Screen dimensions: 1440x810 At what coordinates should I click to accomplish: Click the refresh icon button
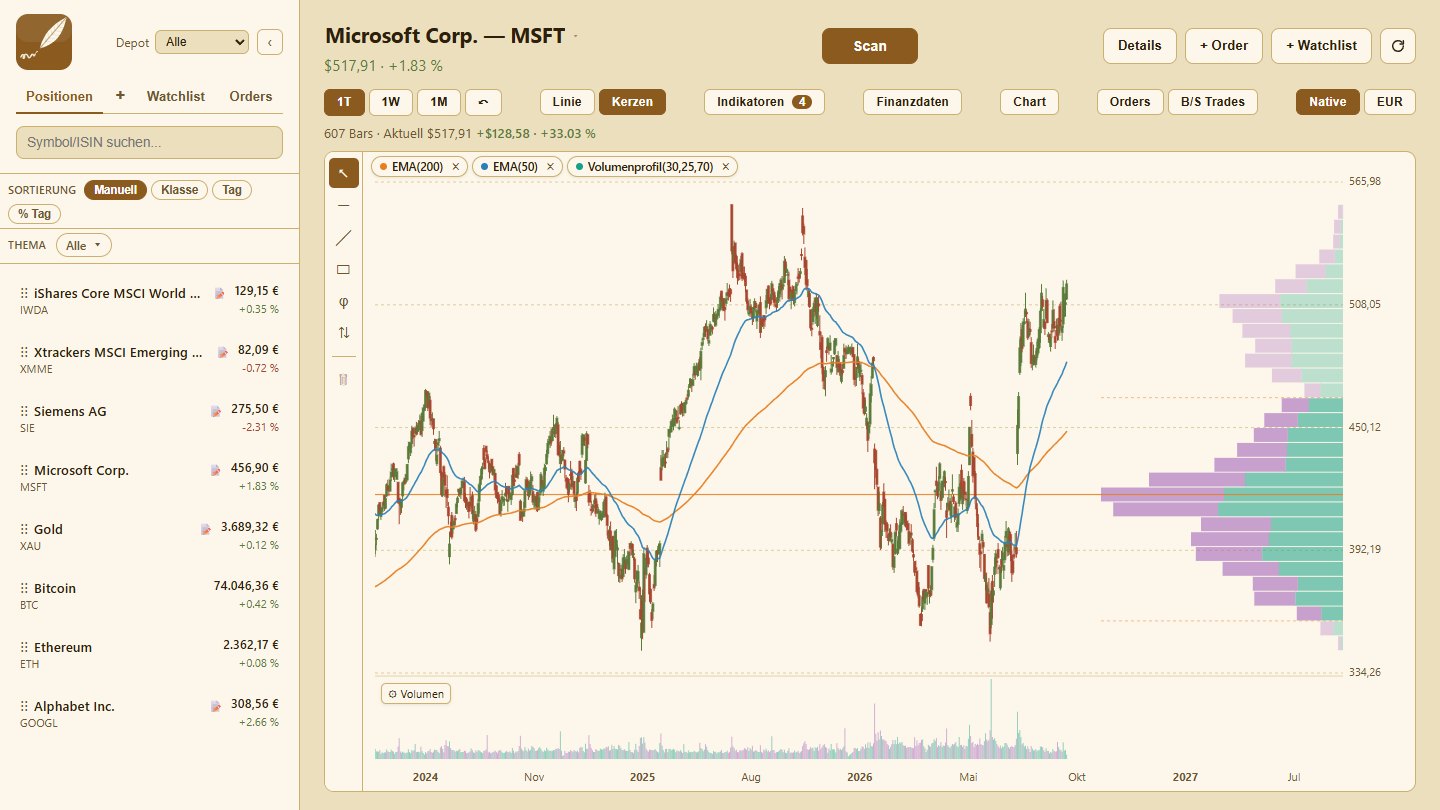[1398, 45]
